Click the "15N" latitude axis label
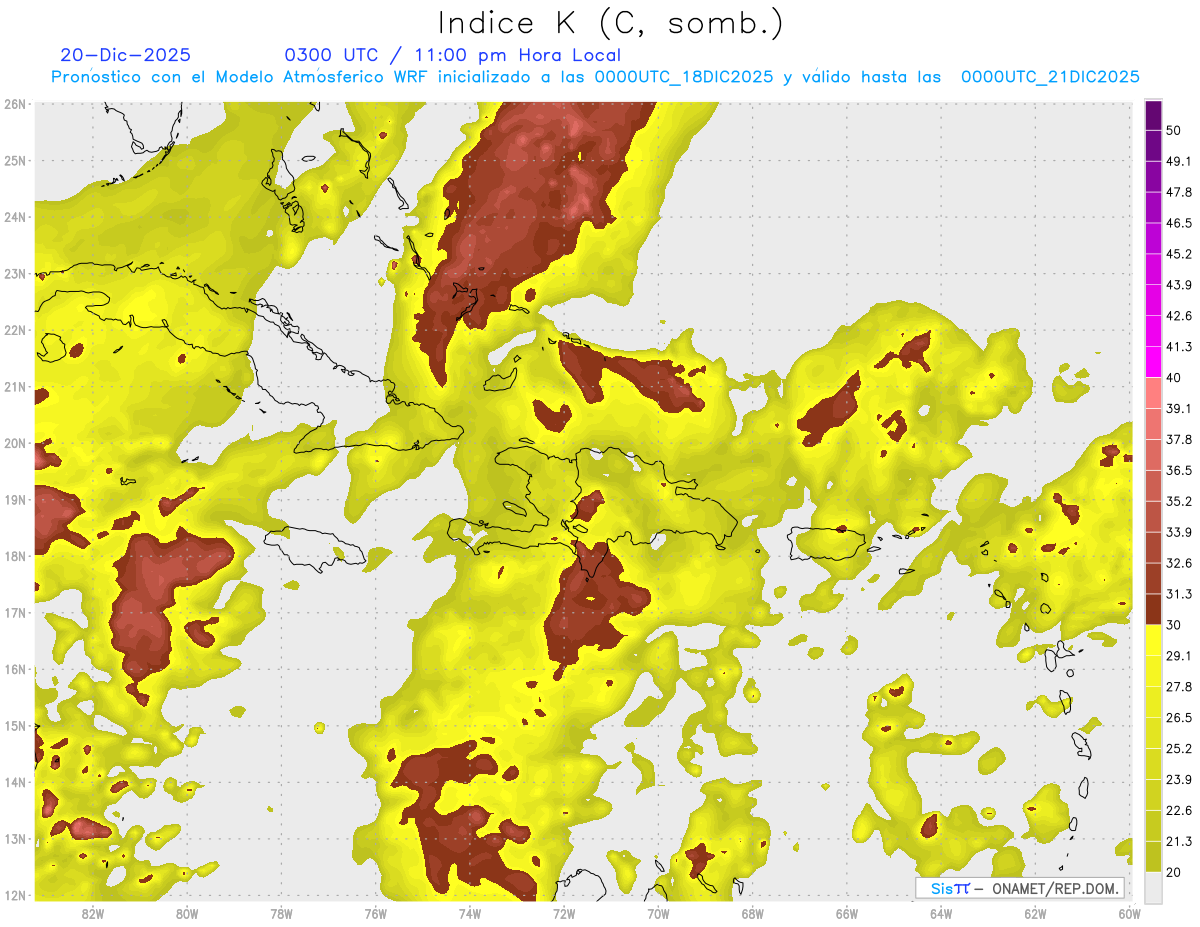This screenshot has height=927, width=1200. pyautogui.click(x=15, y=726)
